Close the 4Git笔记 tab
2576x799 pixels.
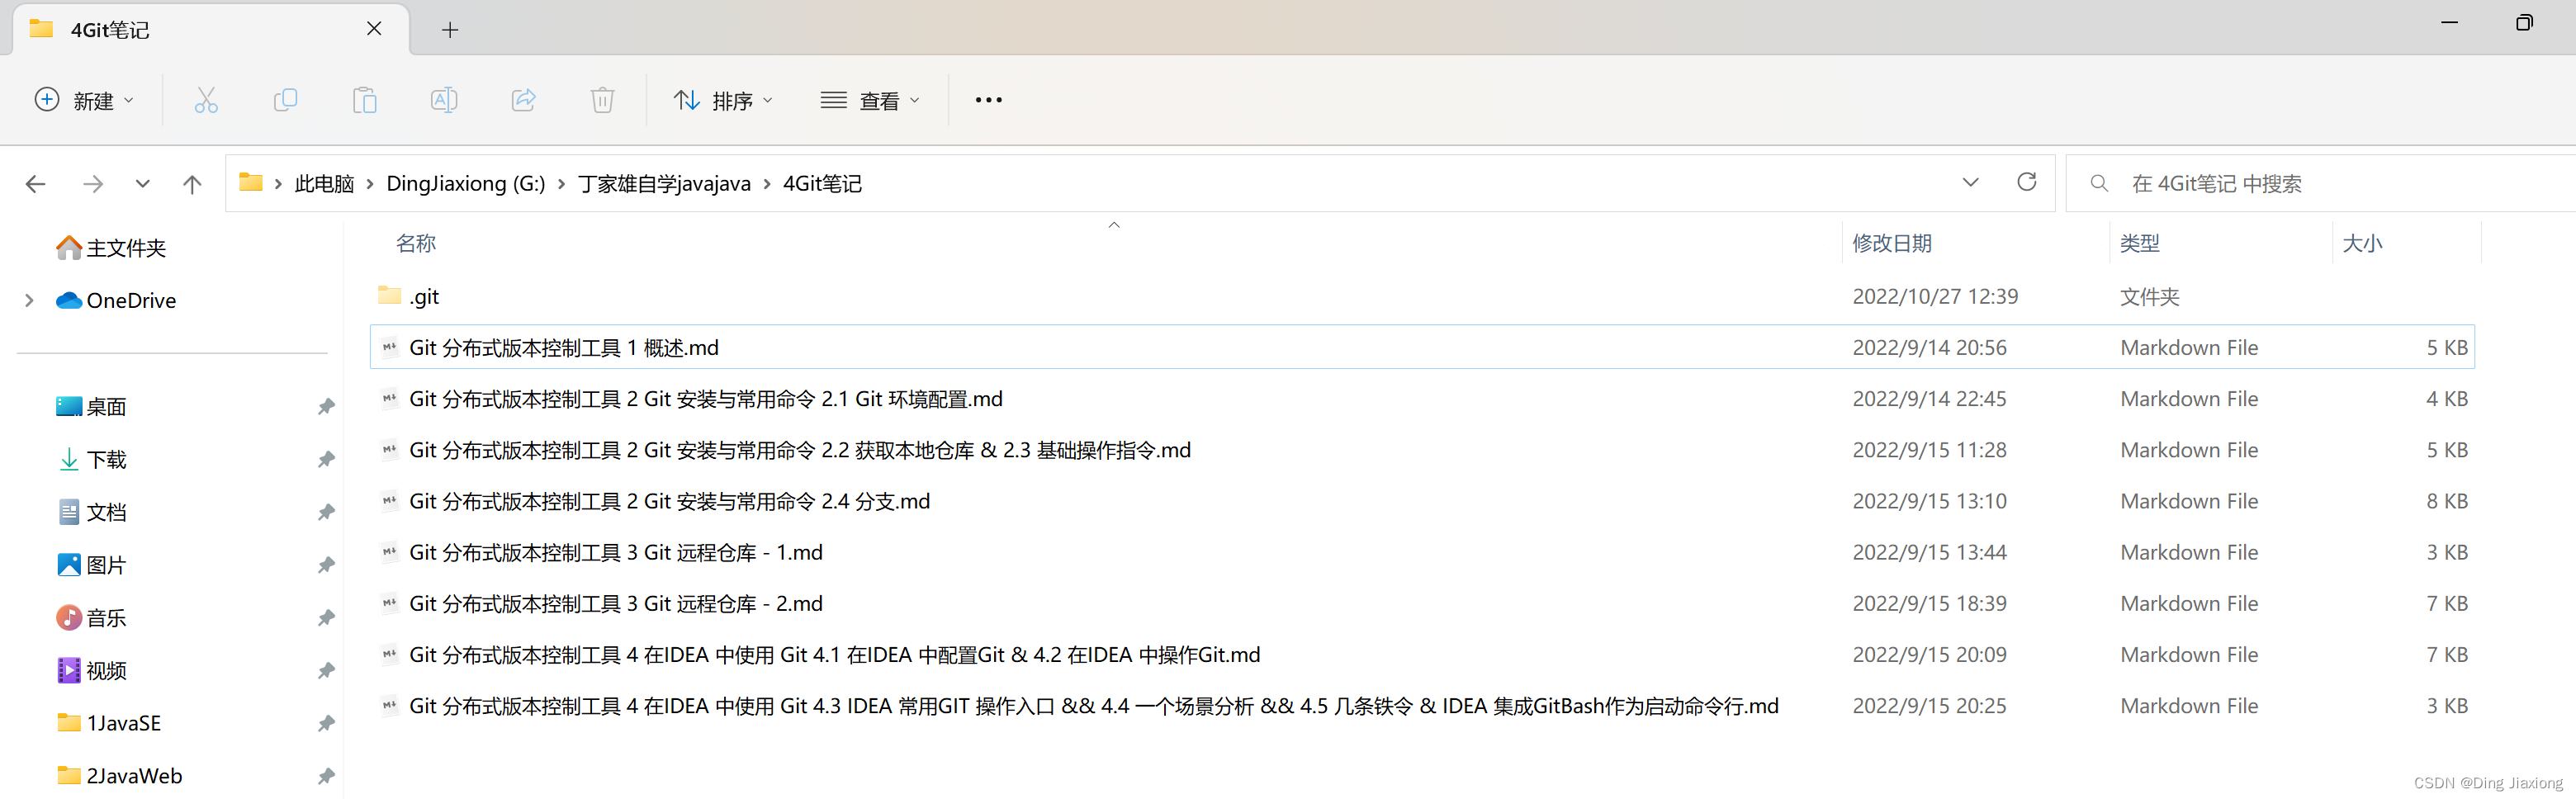[x=374, y=29]
